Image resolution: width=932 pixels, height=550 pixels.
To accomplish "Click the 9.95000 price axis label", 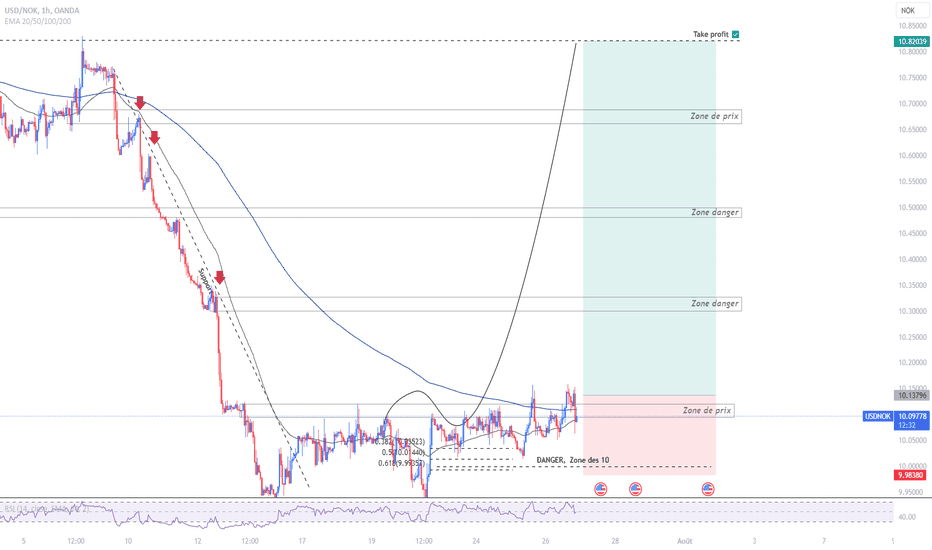I will [x=912, y=492].
